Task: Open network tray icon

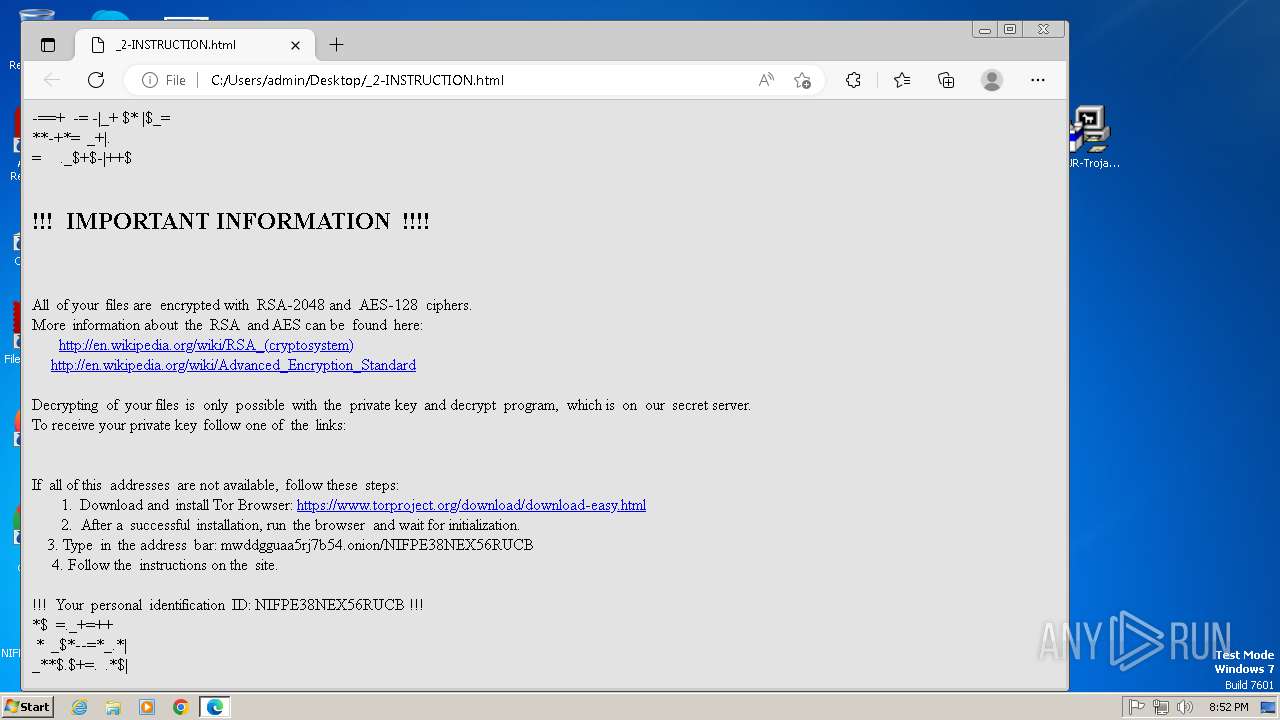Action: click(1161, 707)
